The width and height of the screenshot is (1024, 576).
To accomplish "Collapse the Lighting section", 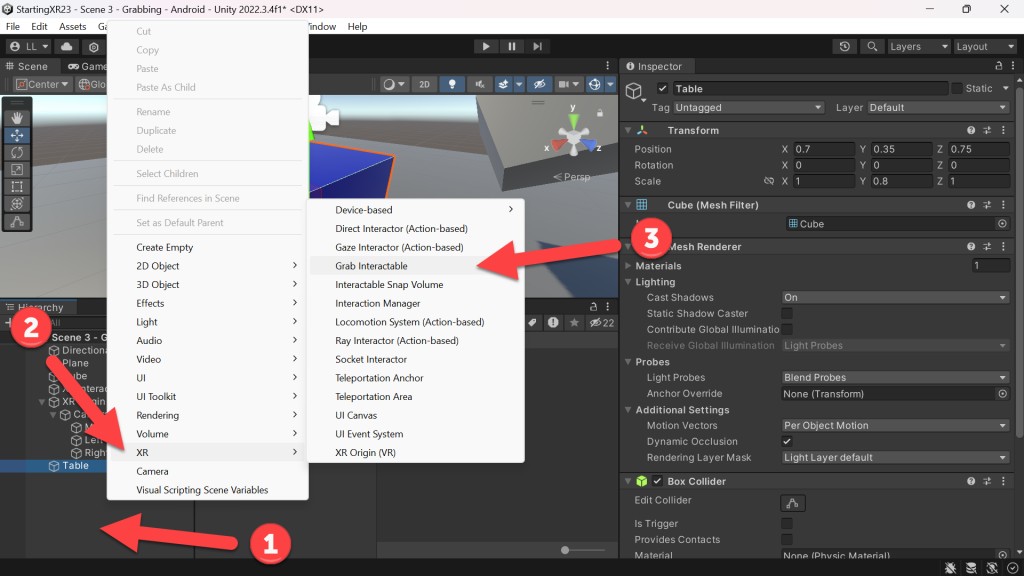I will tap(628, 282).
